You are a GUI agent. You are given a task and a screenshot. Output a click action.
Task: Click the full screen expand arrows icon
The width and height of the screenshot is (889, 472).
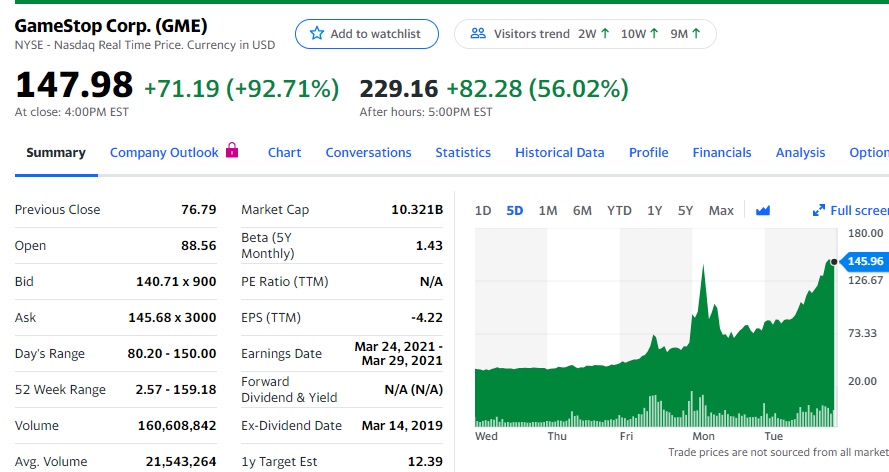pos(818,211)
